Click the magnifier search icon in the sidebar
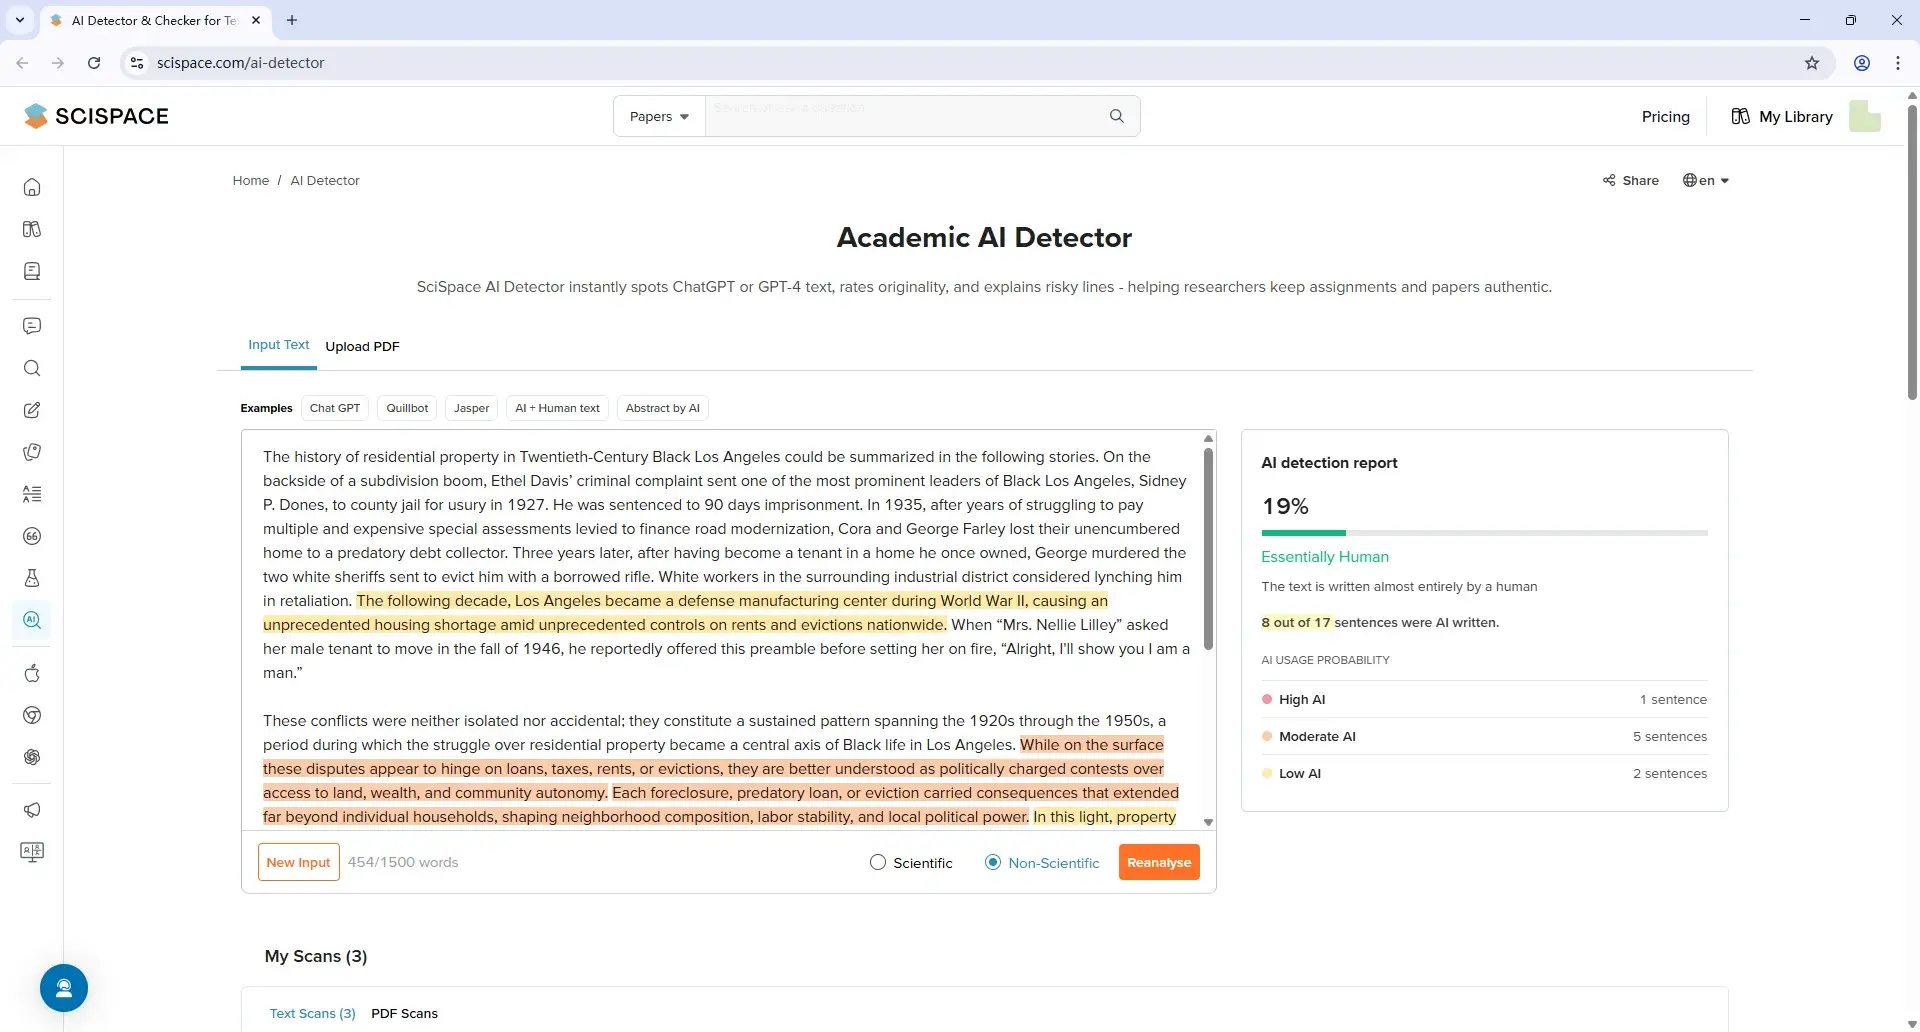1920x1032 pixels. (32, 368)
